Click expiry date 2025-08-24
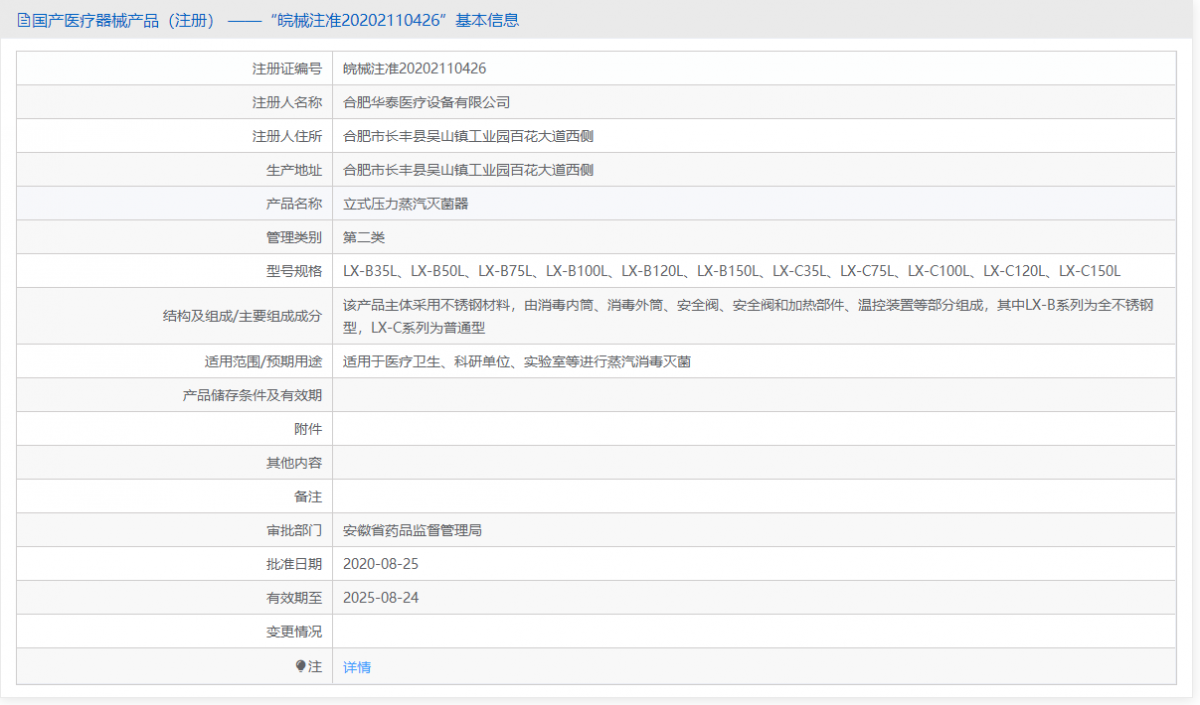Image resolution: width=1200 pixels, height=705 pixels. pyautogui.click(x=381, y=598)
